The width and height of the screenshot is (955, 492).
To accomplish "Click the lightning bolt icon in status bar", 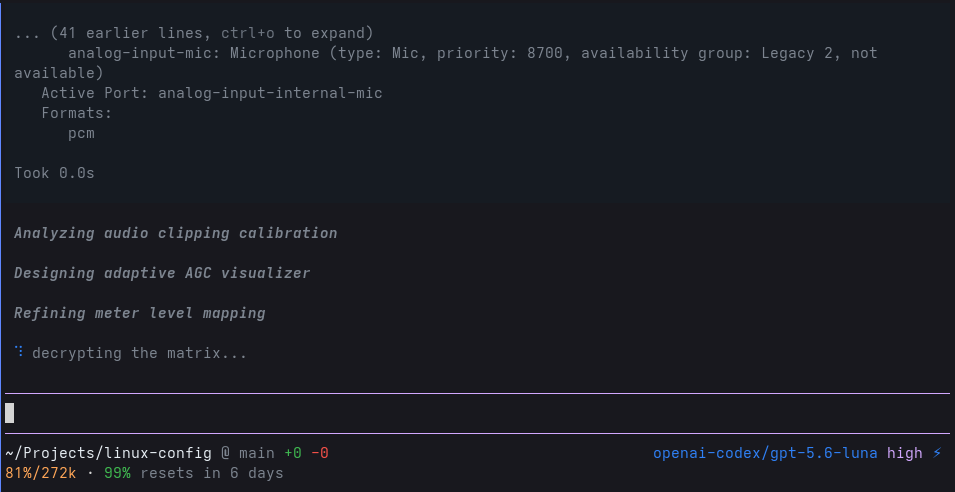I will click(937, 453).
